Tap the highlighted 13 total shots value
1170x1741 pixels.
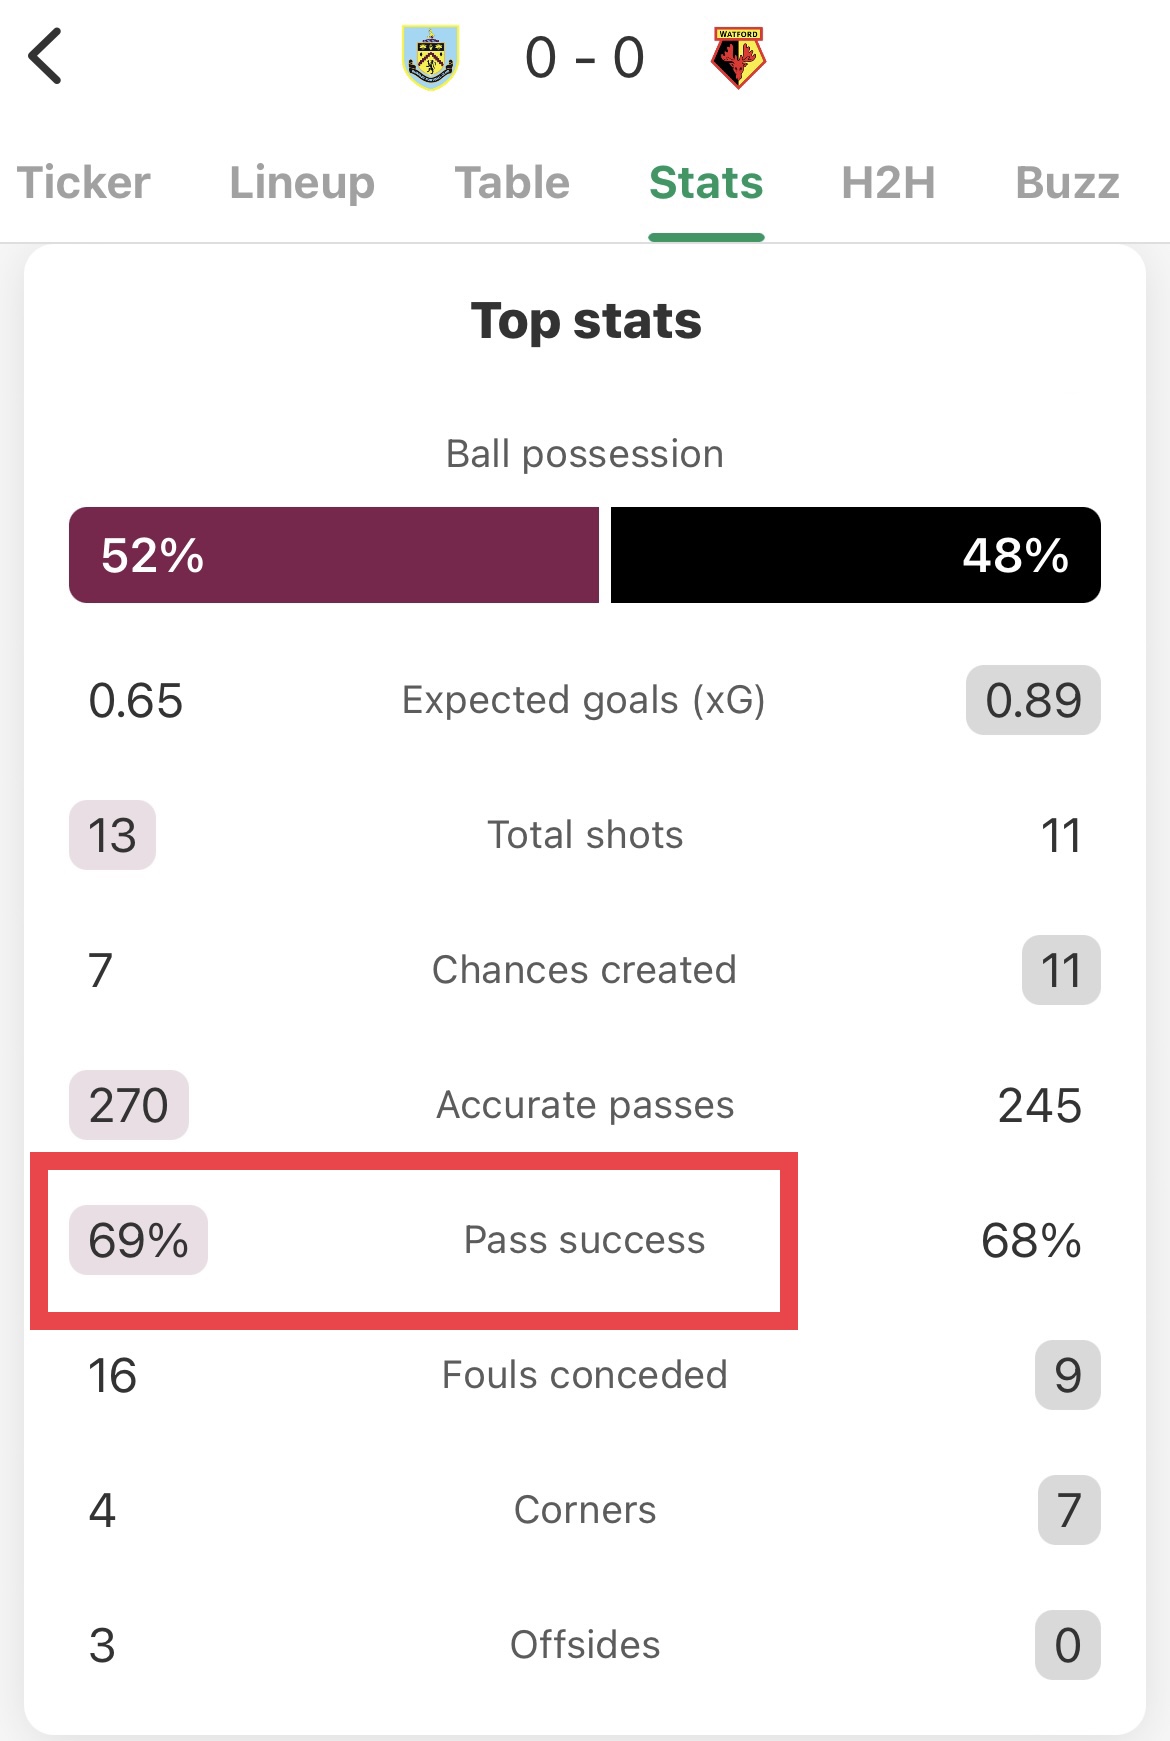click(x=112, y=835)
